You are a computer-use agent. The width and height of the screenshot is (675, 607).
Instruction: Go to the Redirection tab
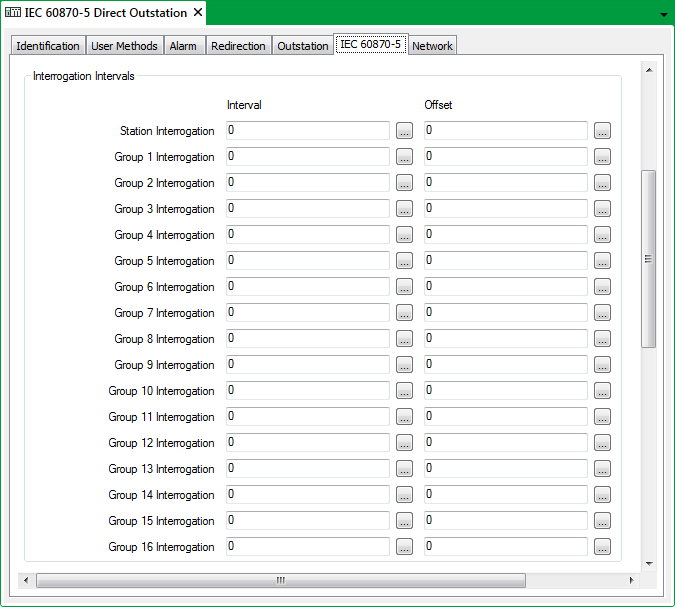click(238, 46)
